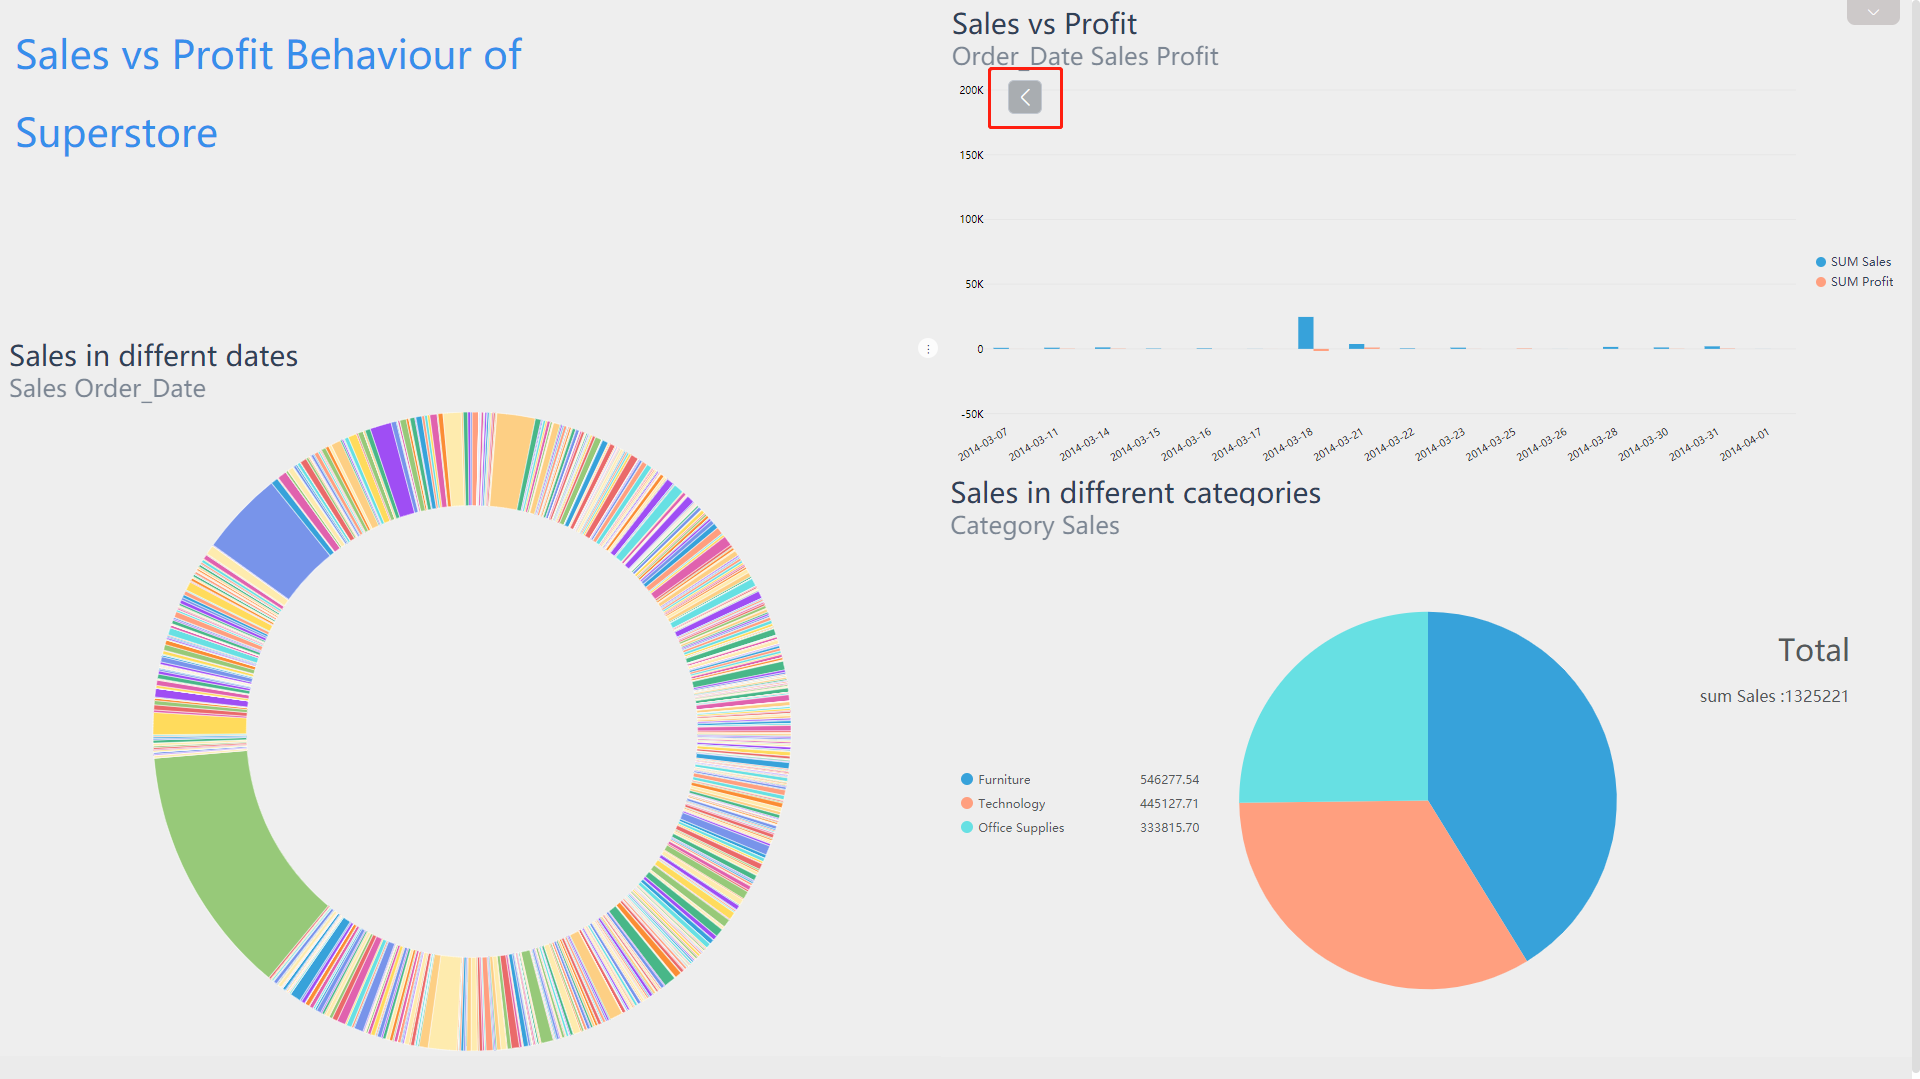Click the Office Supplies value 333815.70

point(1169,827)
